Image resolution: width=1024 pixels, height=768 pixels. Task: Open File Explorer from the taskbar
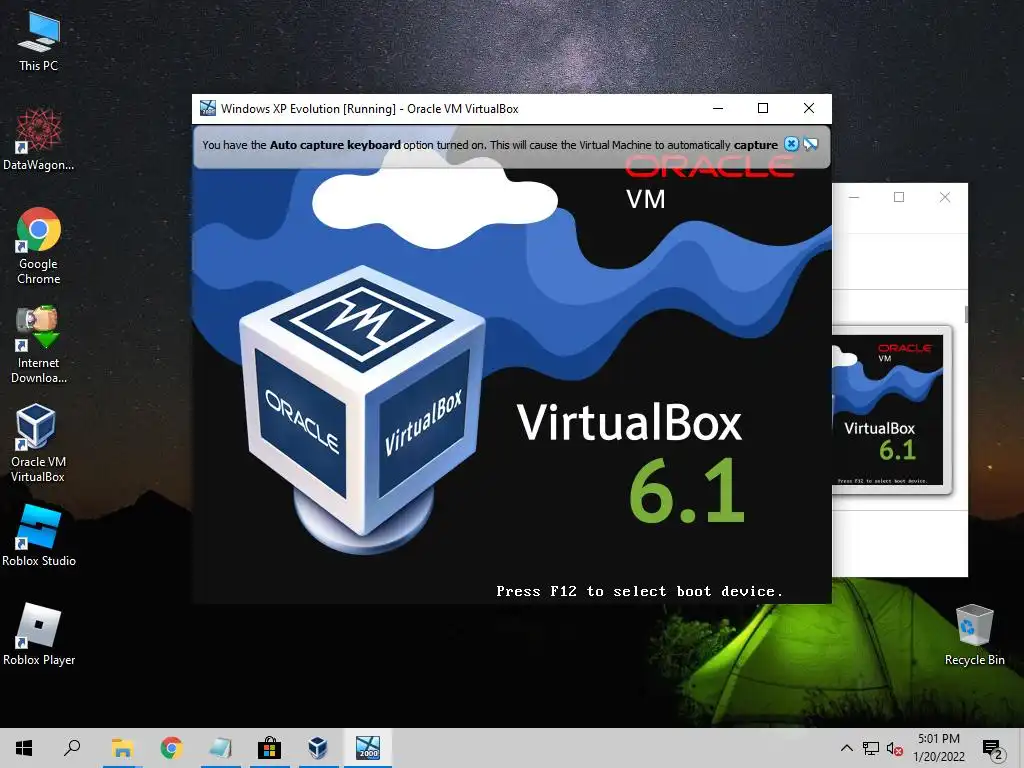point(122,748)
